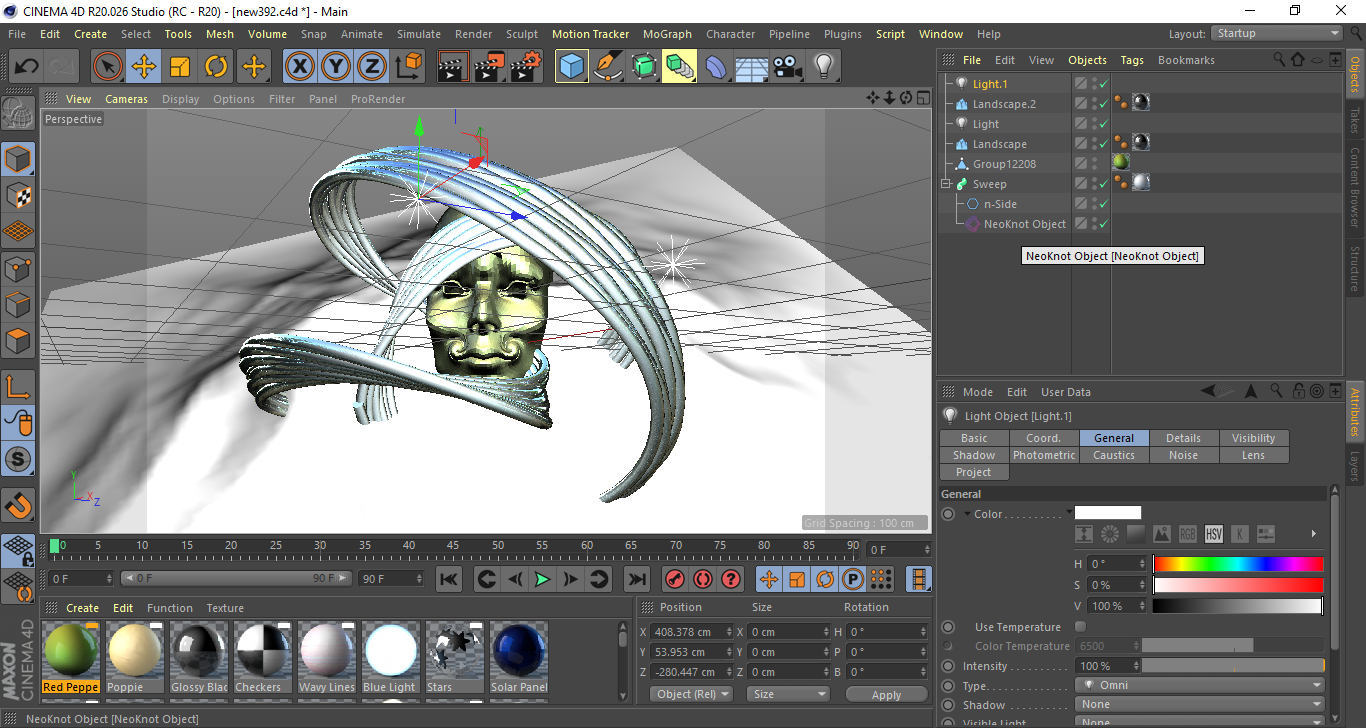The image size is (1366, 728).
Task: Switch to the Shadow tab
Action: click(974, 455)
